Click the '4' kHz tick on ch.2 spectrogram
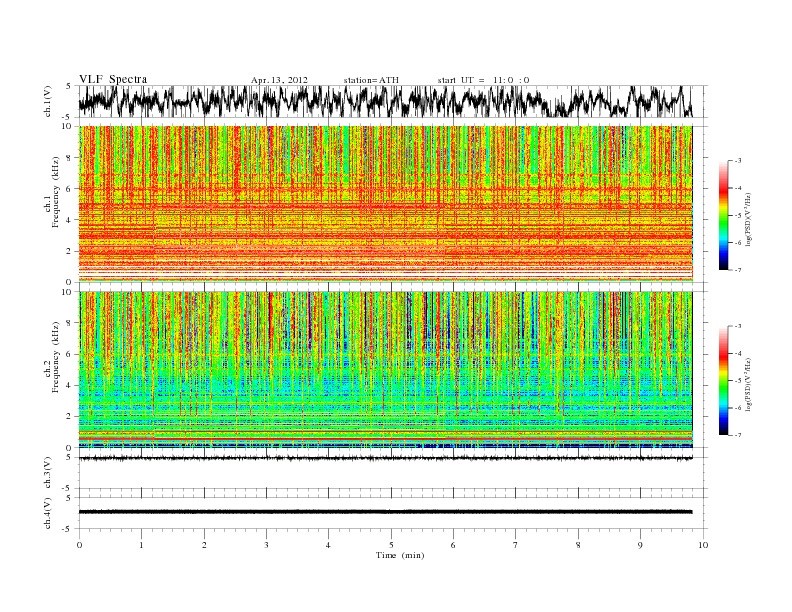 pos(70,386)
